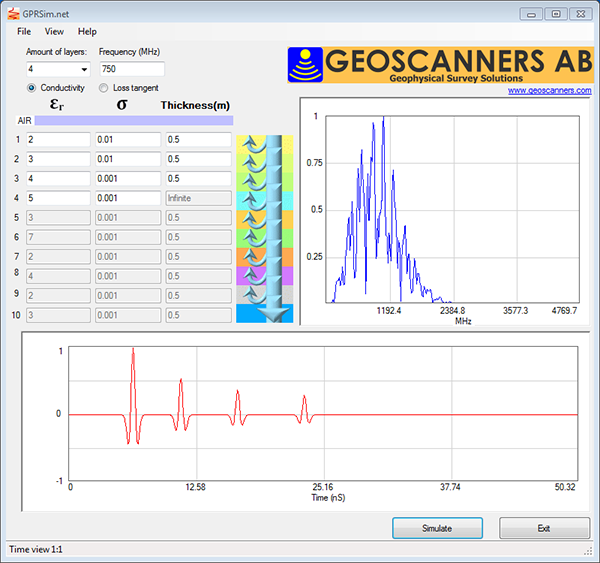600x563 pixels.
Task: Click the yellow layer 1 reflection arrow icon
Action: (x=254, y=145)
